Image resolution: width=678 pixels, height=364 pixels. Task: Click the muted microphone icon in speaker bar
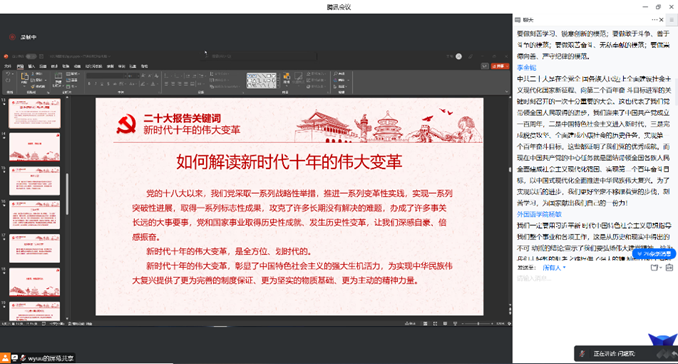click(582, 354)
